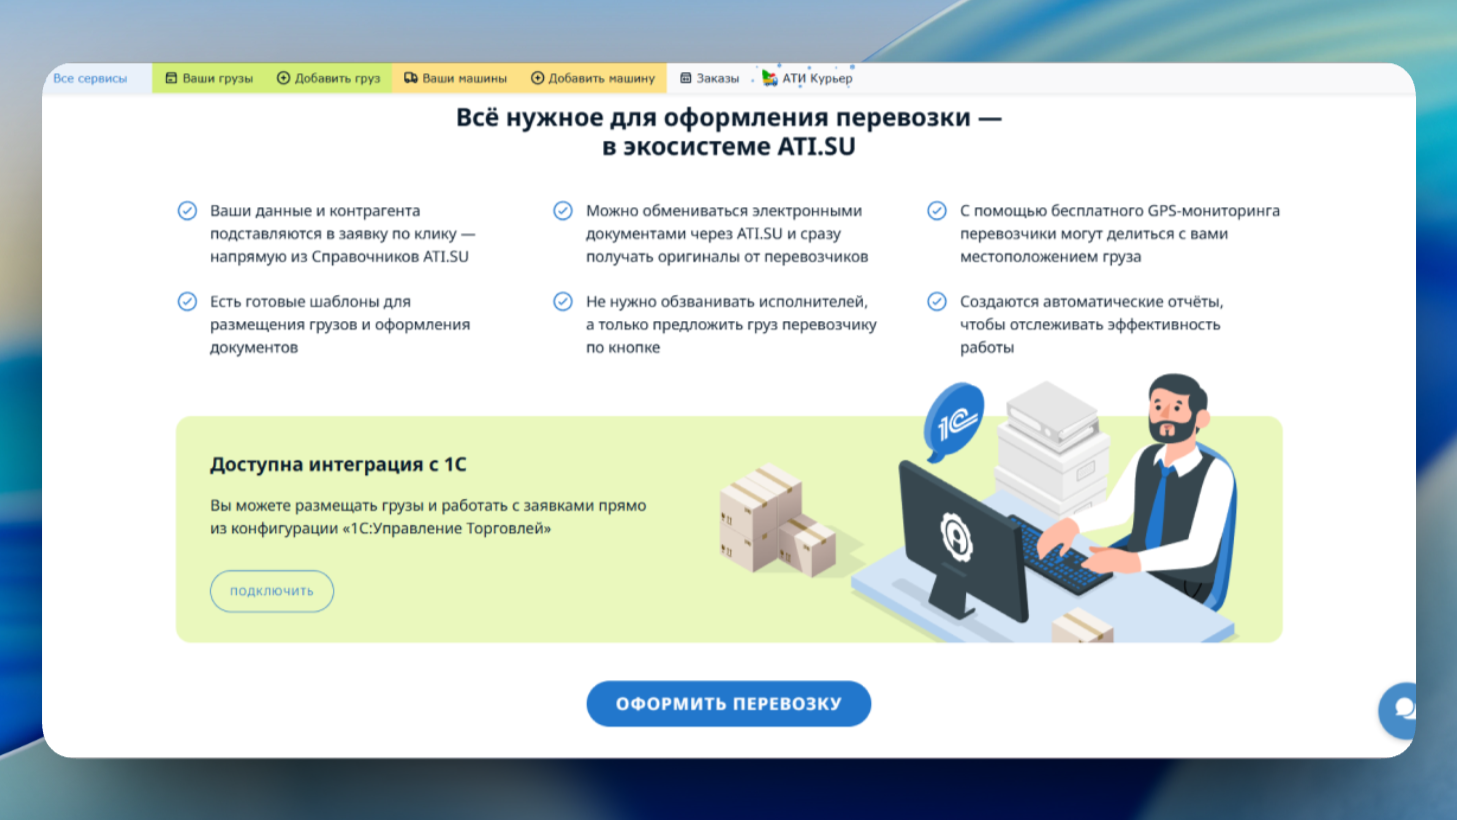Click the подключить button for 1С integration
Image resolution: width=1457 pixels, height=820 pixels.
[272, 591]
